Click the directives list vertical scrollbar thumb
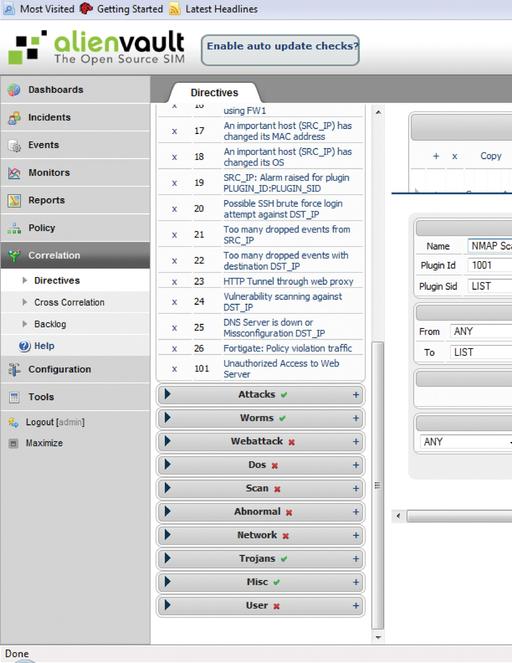The width and height of the screenshot is (512, 663). pos(378,485)
